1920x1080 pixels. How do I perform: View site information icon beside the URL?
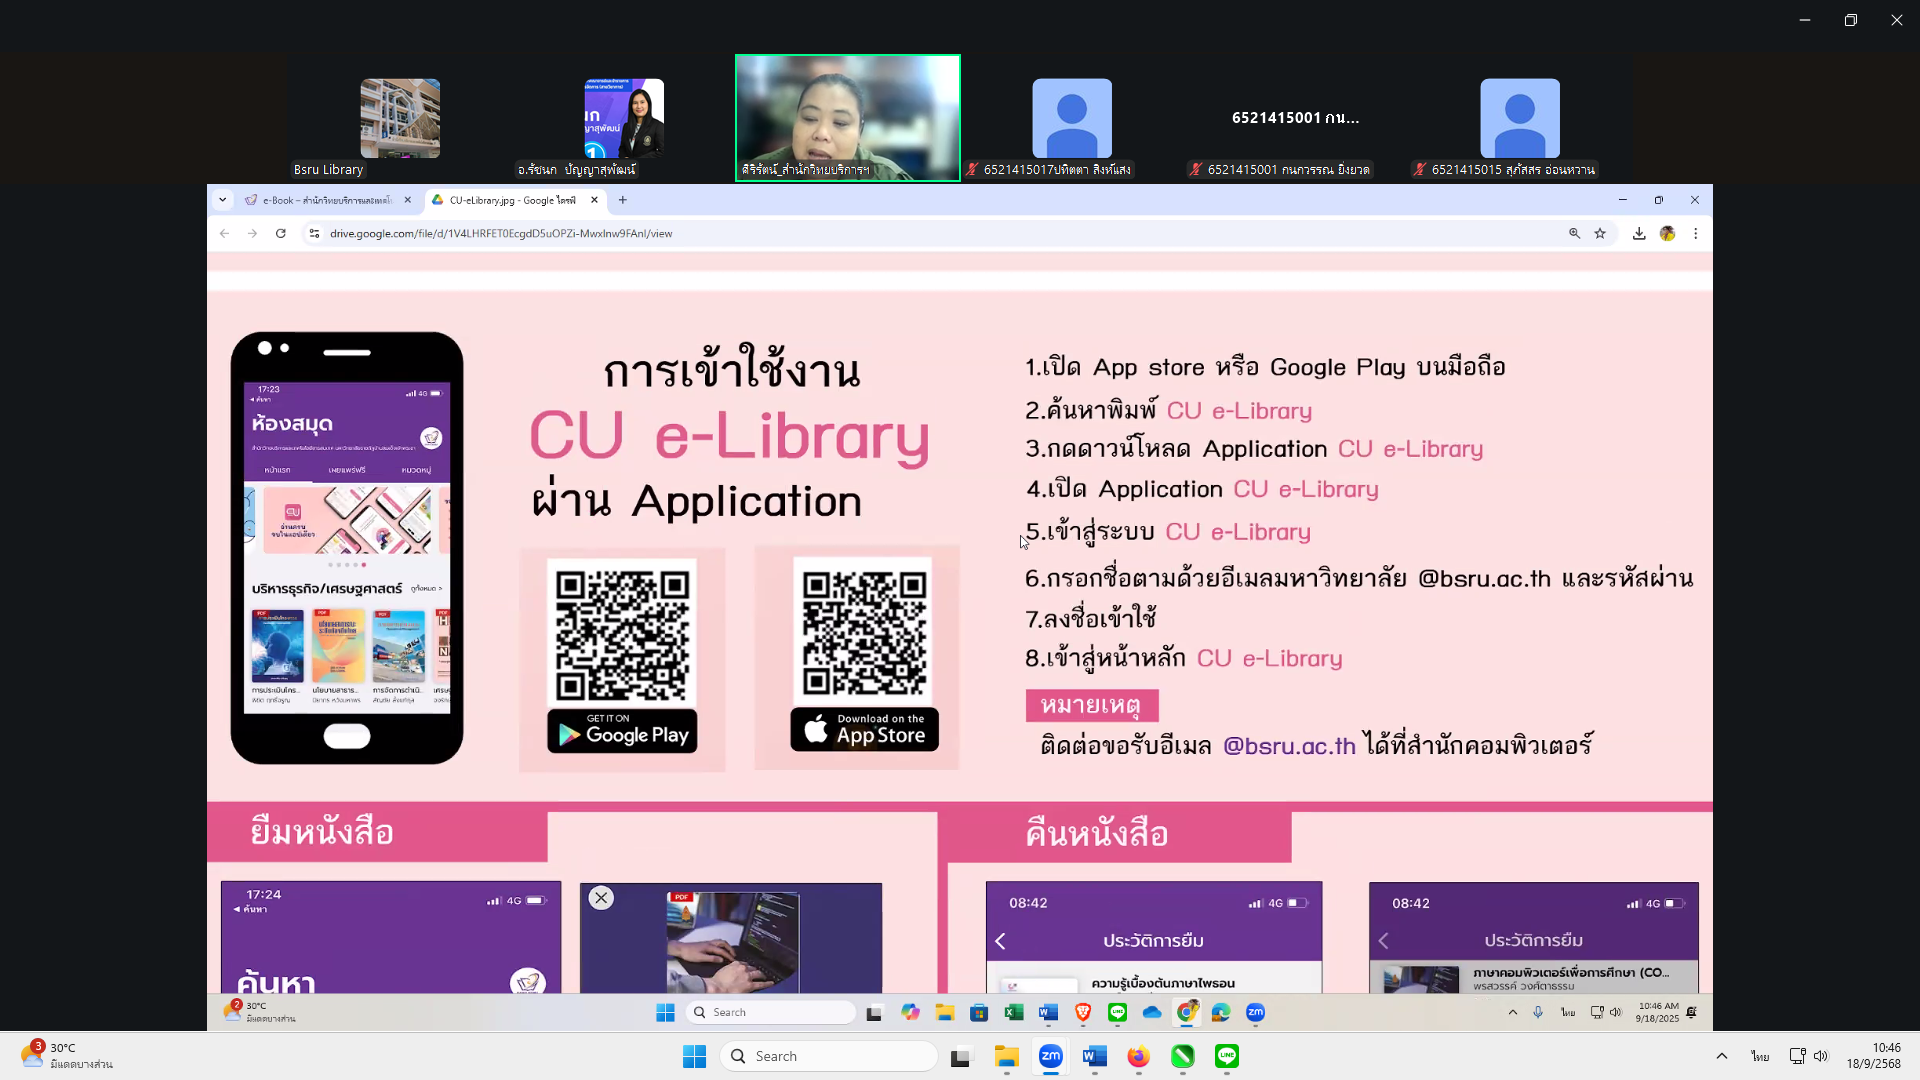pos(314,233)
